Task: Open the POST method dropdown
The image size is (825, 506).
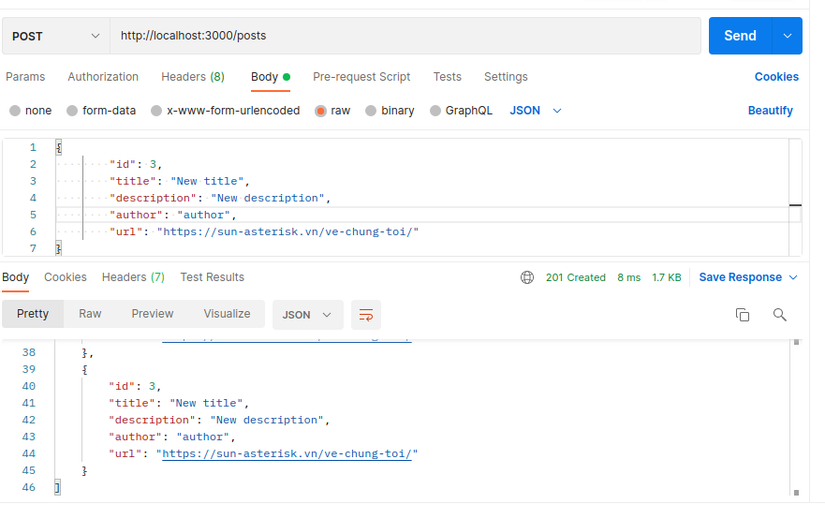Action: pyautogui.click(x=56, y=36)
